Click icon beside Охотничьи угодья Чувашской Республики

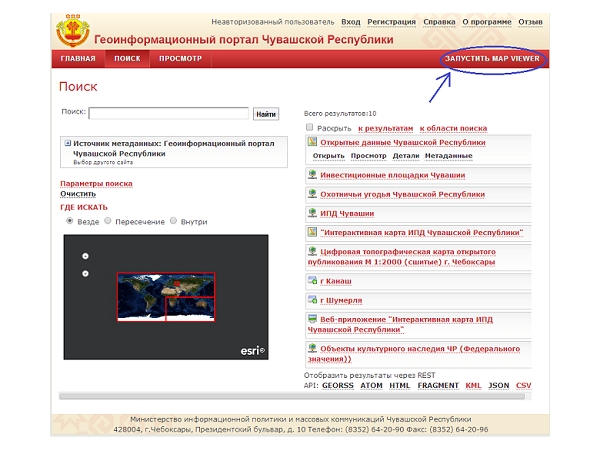pyautogui.click(x=312, y=194)
